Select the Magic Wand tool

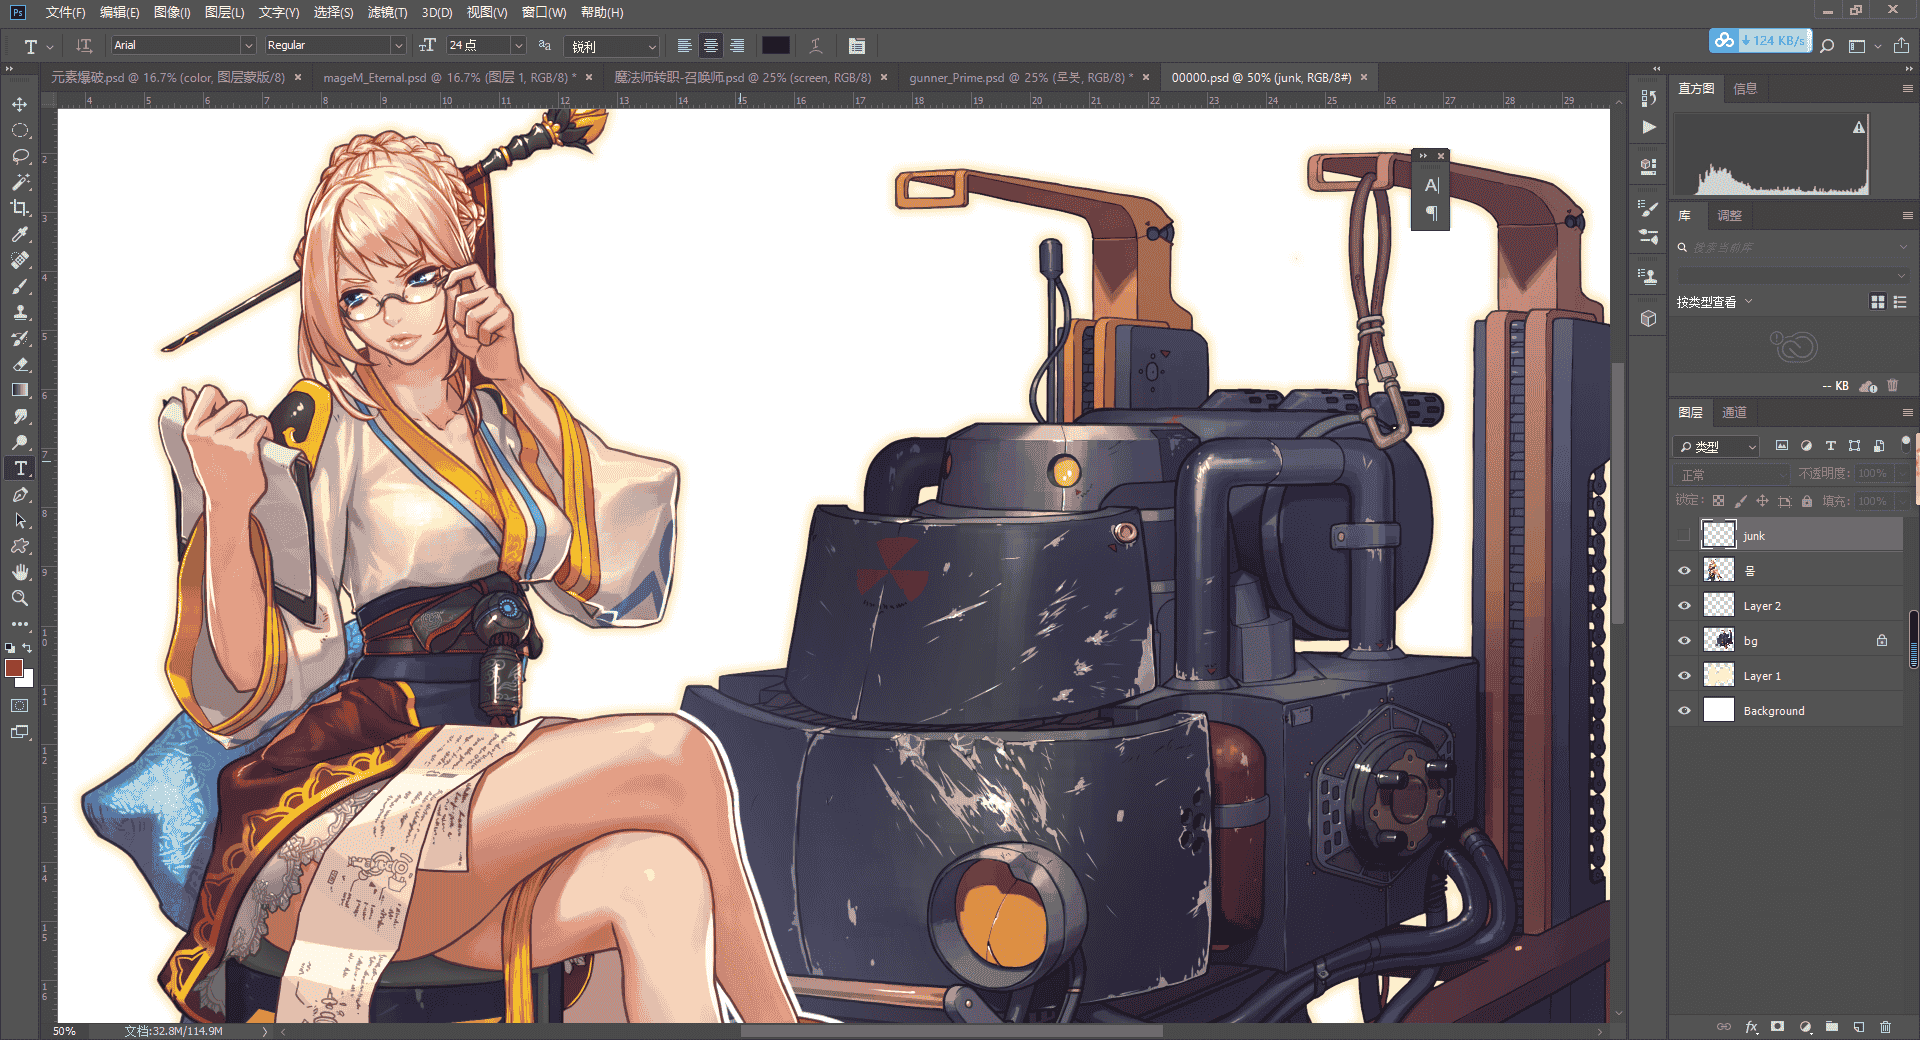[x=20, y=182]
